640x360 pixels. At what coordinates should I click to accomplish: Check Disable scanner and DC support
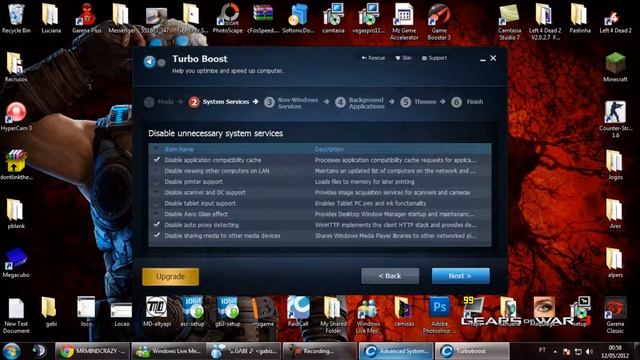pos(157,192)
